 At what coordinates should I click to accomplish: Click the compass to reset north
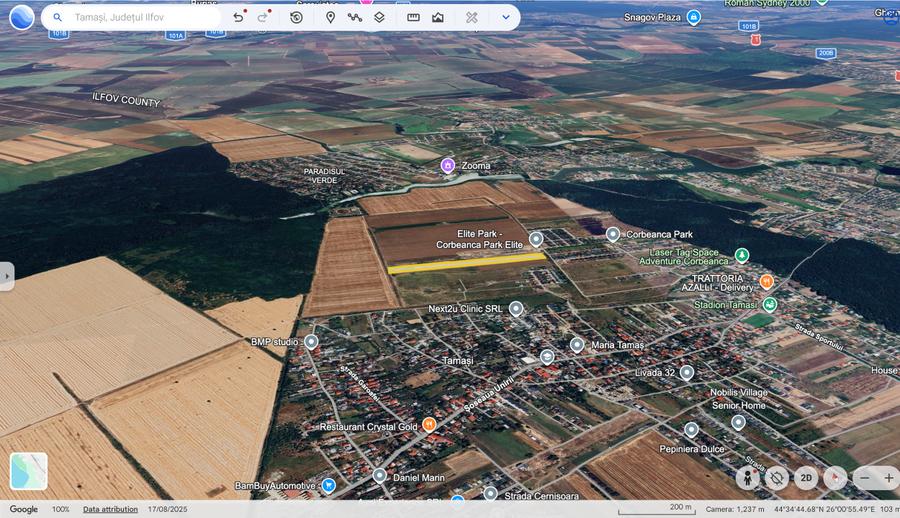click(x=834, y=478)
